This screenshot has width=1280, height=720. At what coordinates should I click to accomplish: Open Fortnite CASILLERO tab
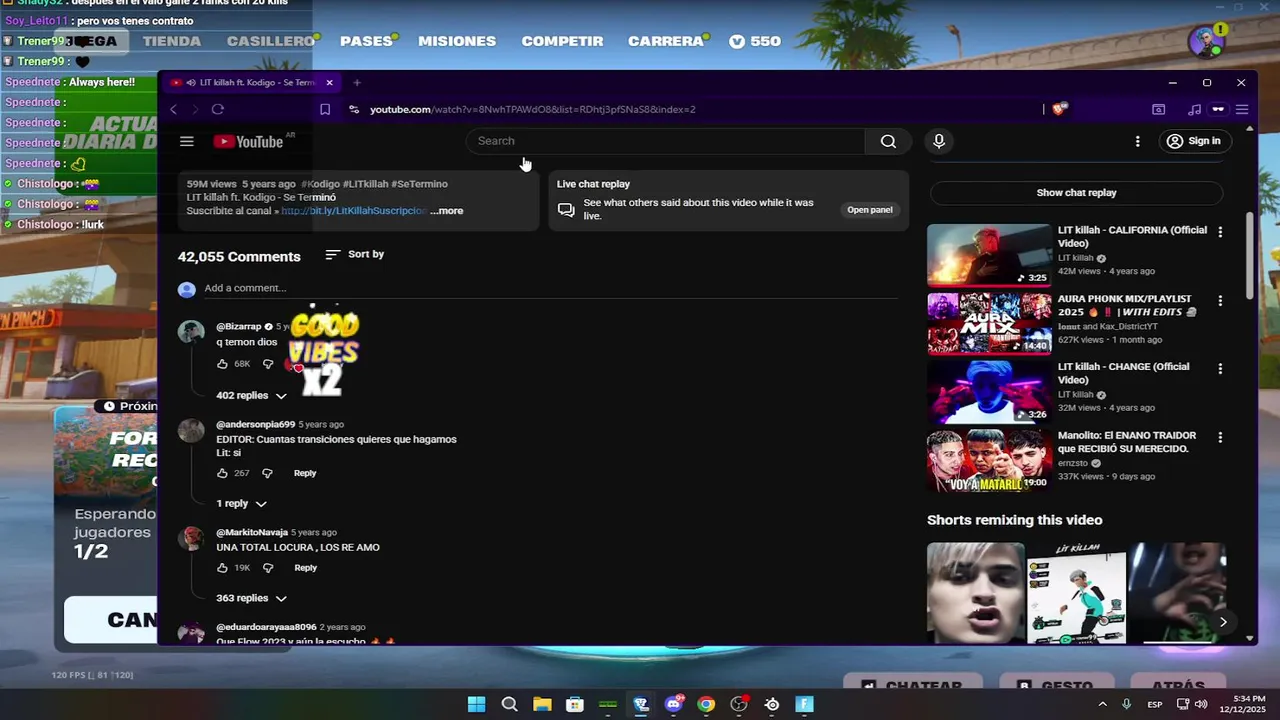pos(271,41)
